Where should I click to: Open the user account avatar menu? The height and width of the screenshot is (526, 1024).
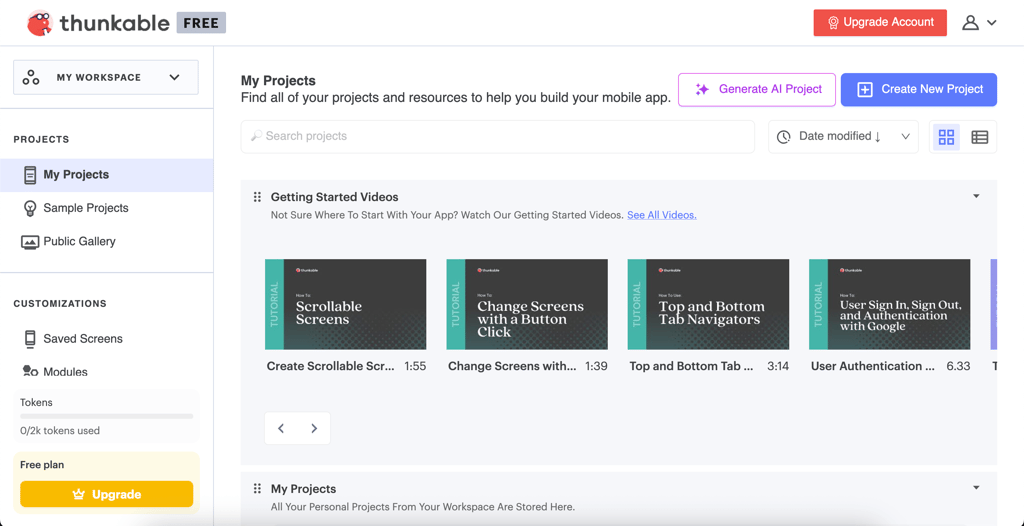pyautogui.click(x=970, y=22)
